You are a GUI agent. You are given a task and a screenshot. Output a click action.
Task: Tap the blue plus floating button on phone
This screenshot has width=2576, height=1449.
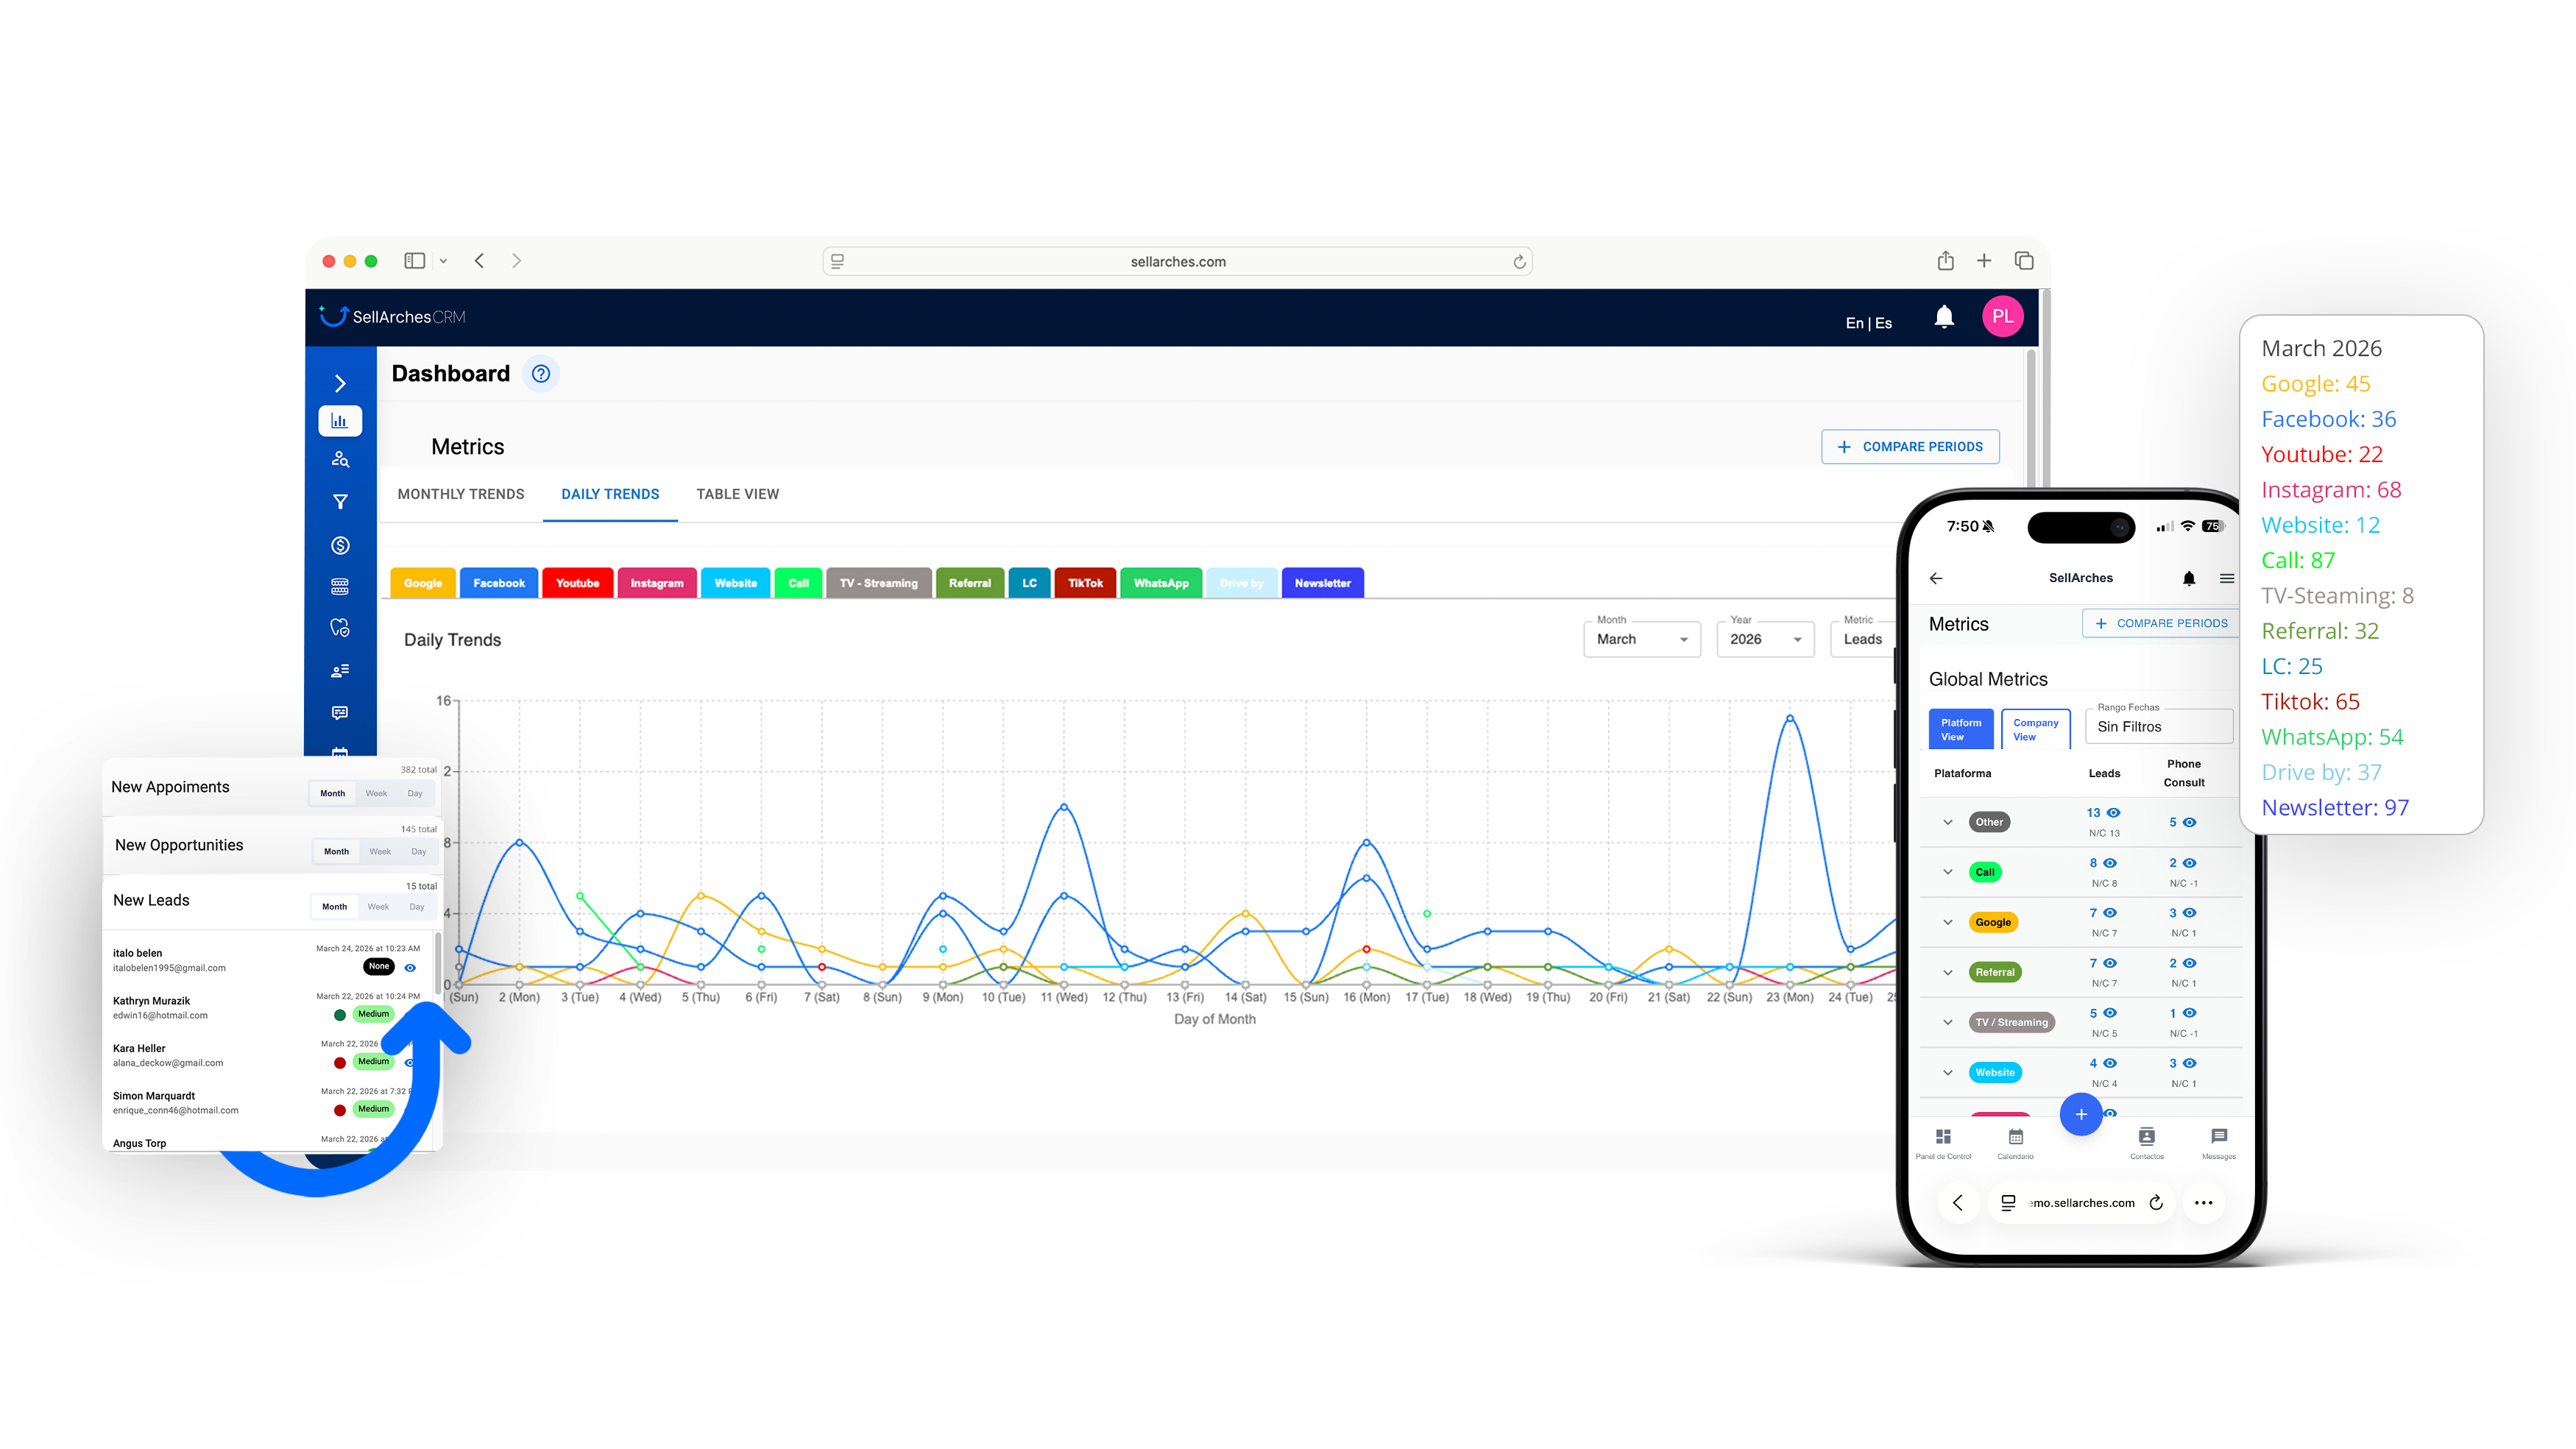(x=2080, y=1114)
